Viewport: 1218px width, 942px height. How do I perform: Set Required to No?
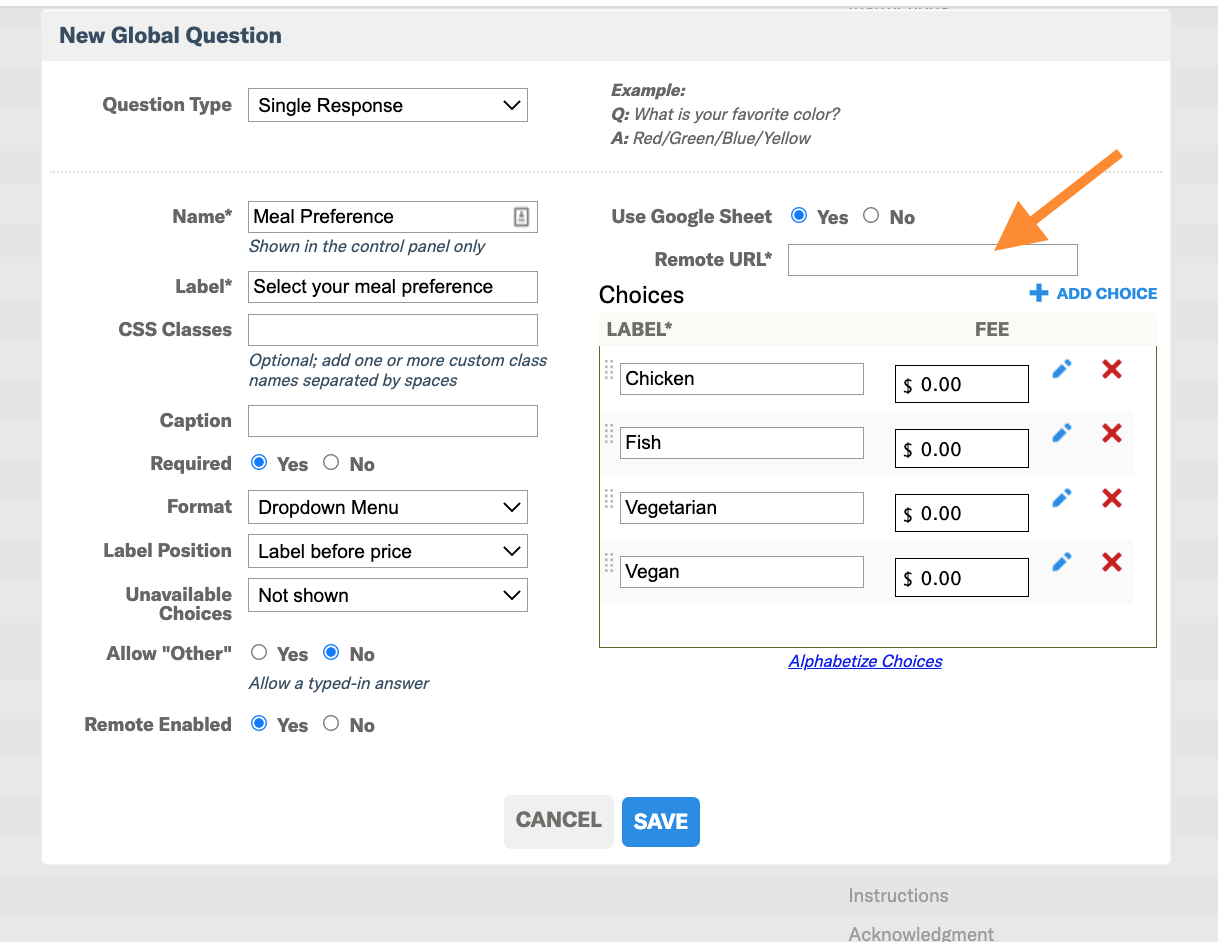331,462
